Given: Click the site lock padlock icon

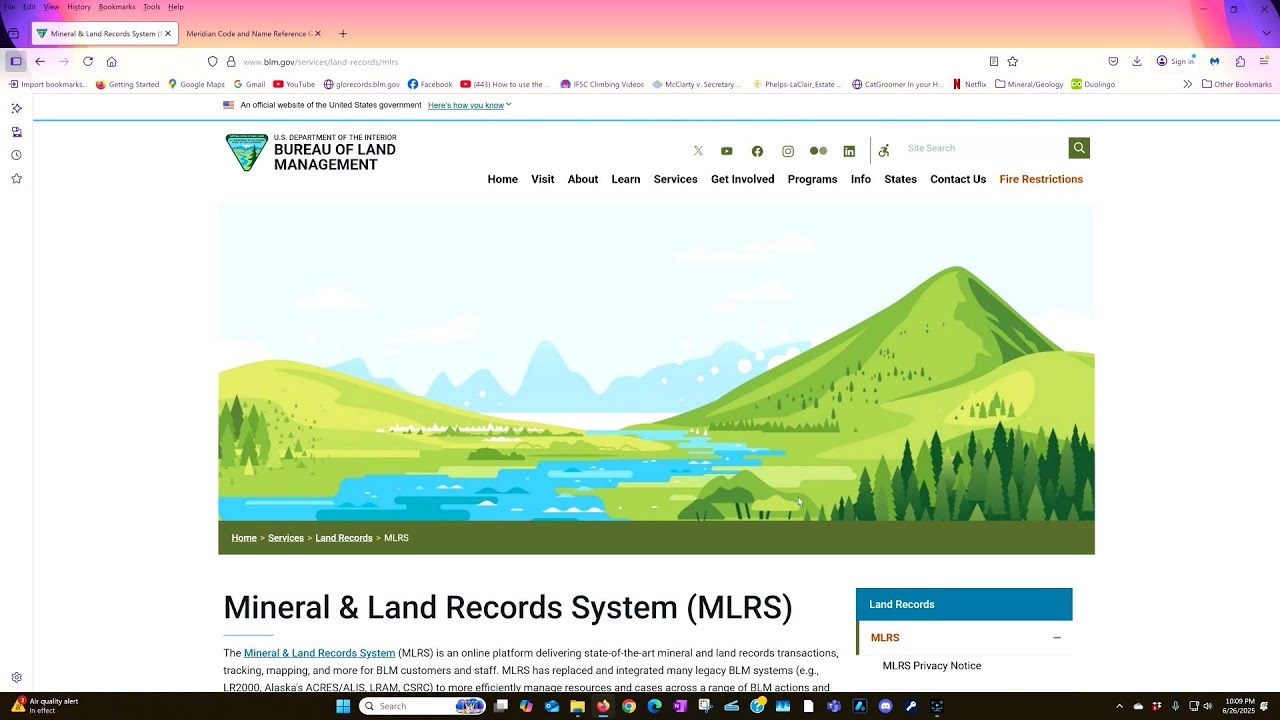Looking at the screenshot, I should pyautogui.click(x=231, y=61).
